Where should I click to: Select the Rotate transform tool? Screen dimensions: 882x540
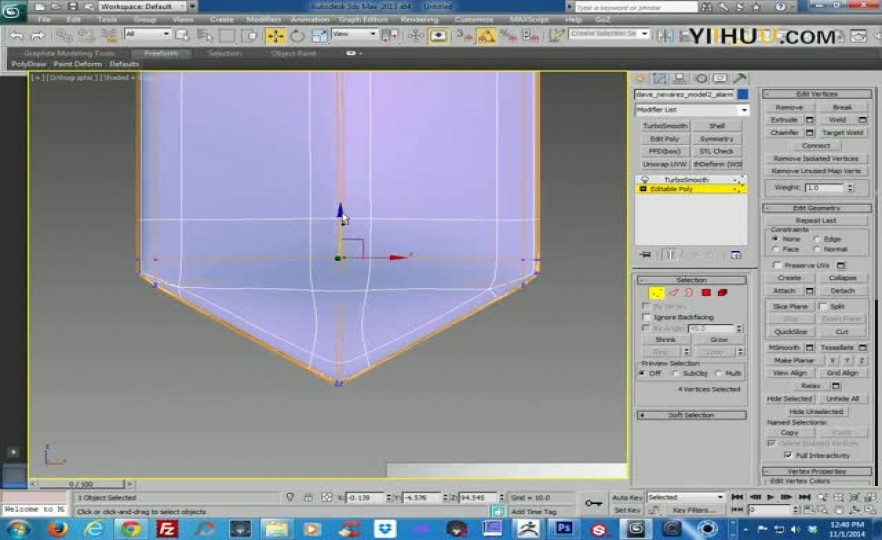point(297,36)
